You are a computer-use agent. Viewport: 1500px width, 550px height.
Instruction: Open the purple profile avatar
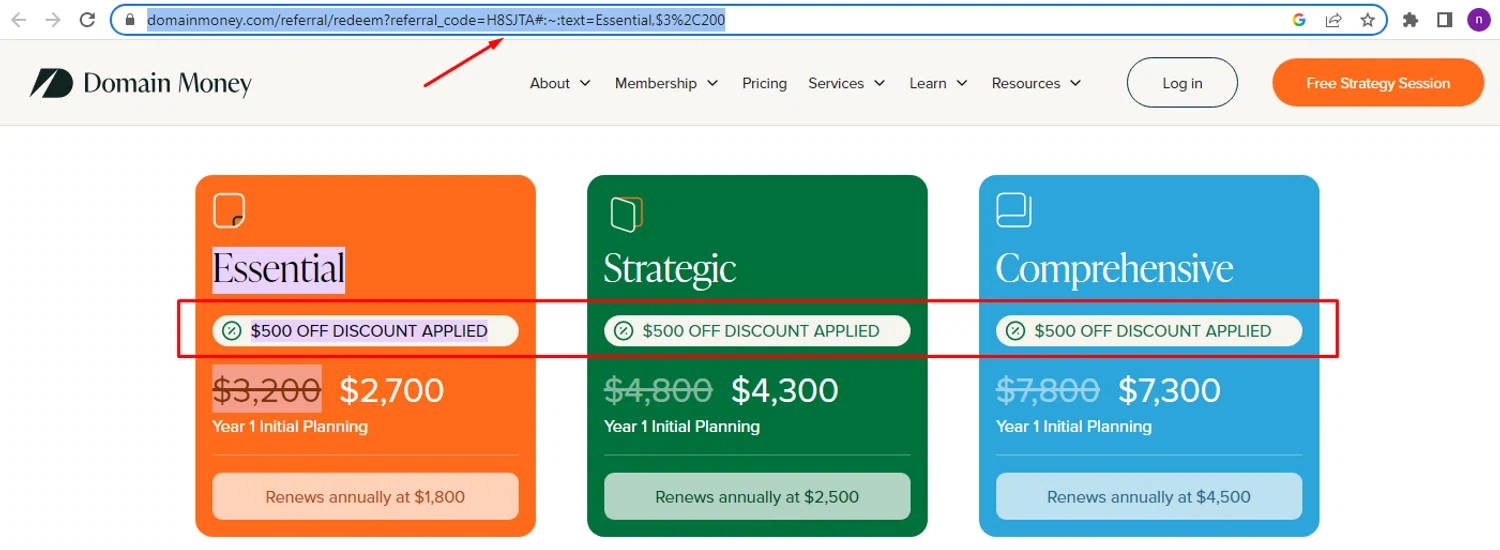click(1479, 20)
